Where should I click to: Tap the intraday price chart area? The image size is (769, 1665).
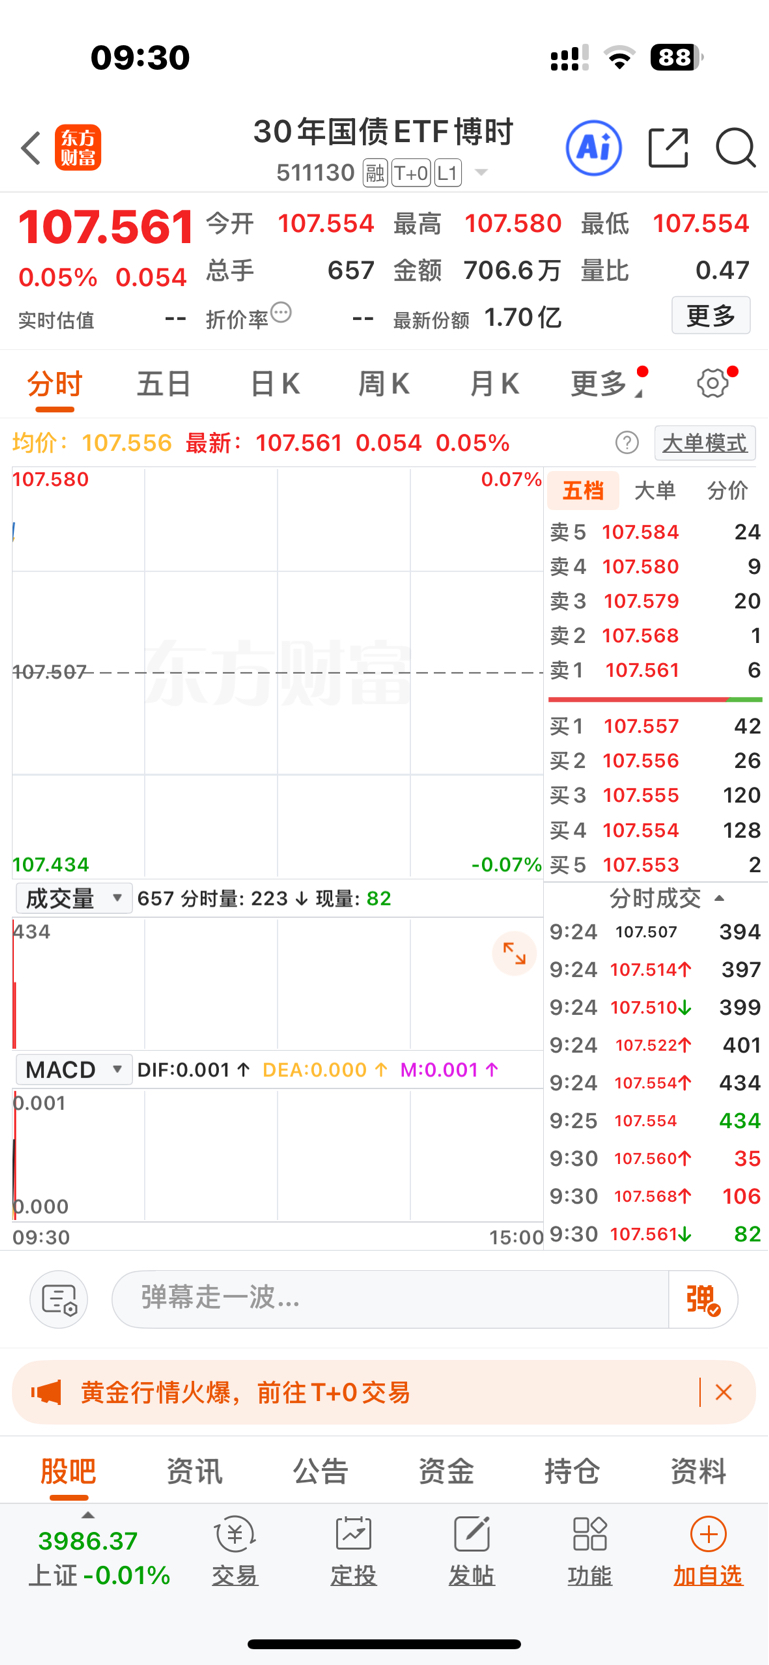pos(277,672)
